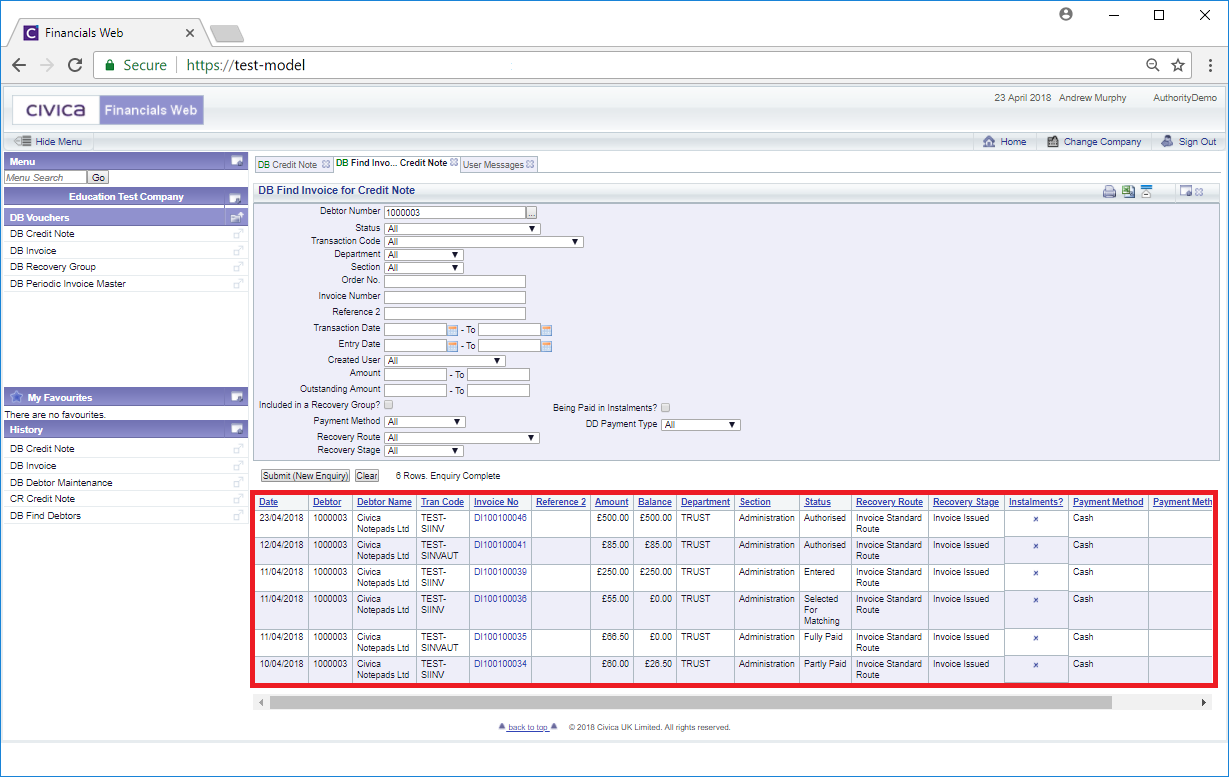
Task: Click the Change Company building icon
Action: (1053, 142)
